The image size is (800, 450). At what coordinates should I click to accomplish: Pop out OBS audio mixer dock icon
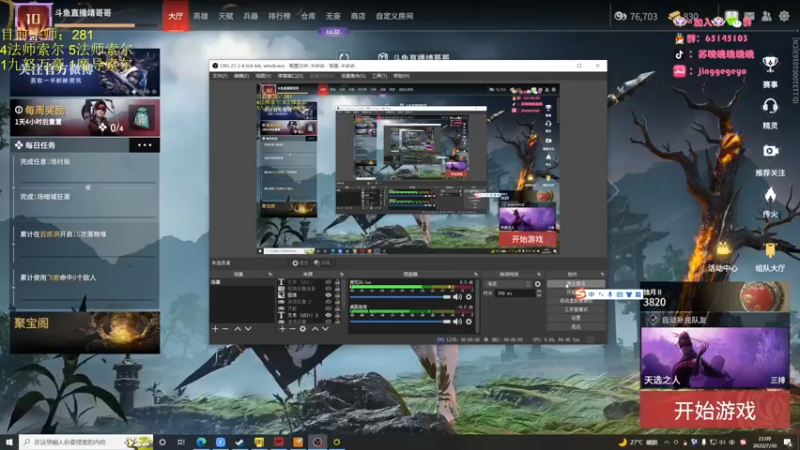coord(476,274)
